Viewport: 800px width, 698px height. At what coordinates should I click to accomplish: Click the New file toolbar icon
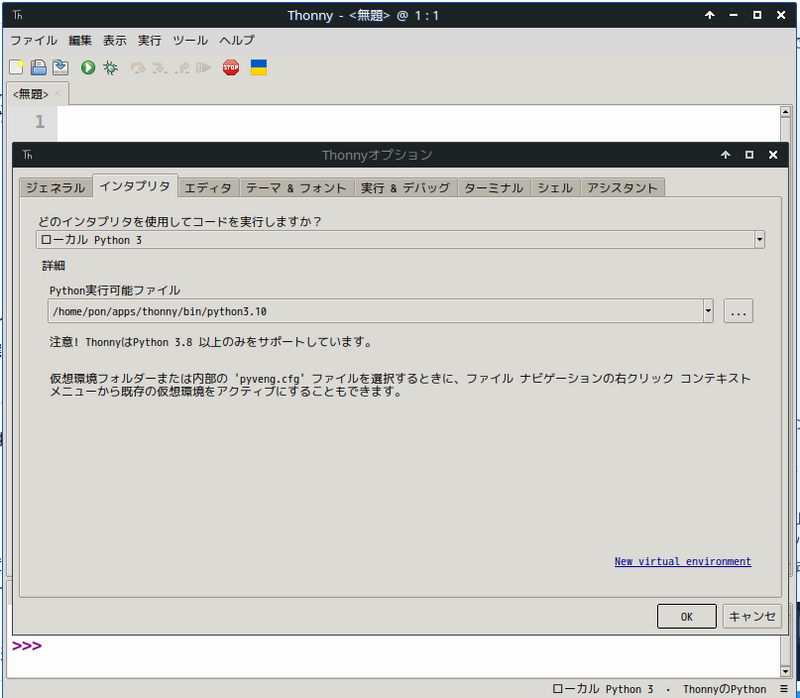click(x=16, y=67)
